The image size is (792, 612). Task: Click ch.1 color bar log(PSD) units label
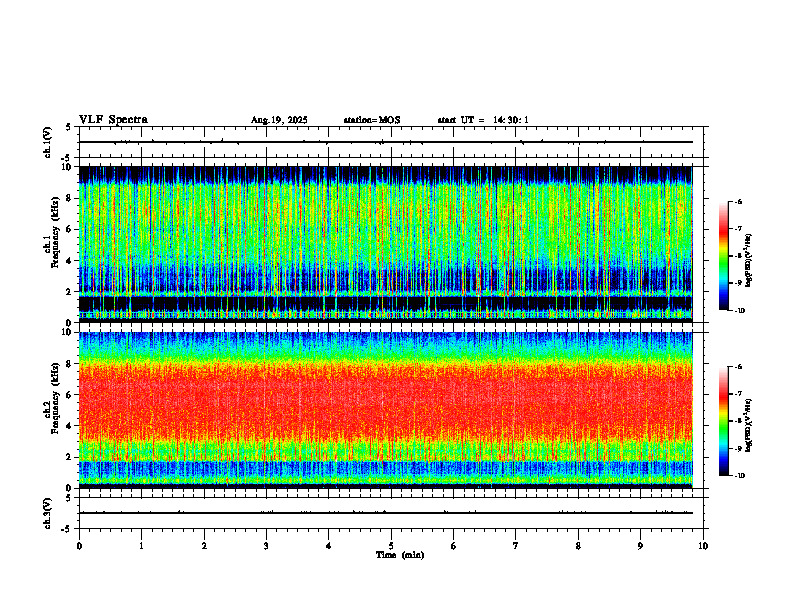tap(750, 261)
